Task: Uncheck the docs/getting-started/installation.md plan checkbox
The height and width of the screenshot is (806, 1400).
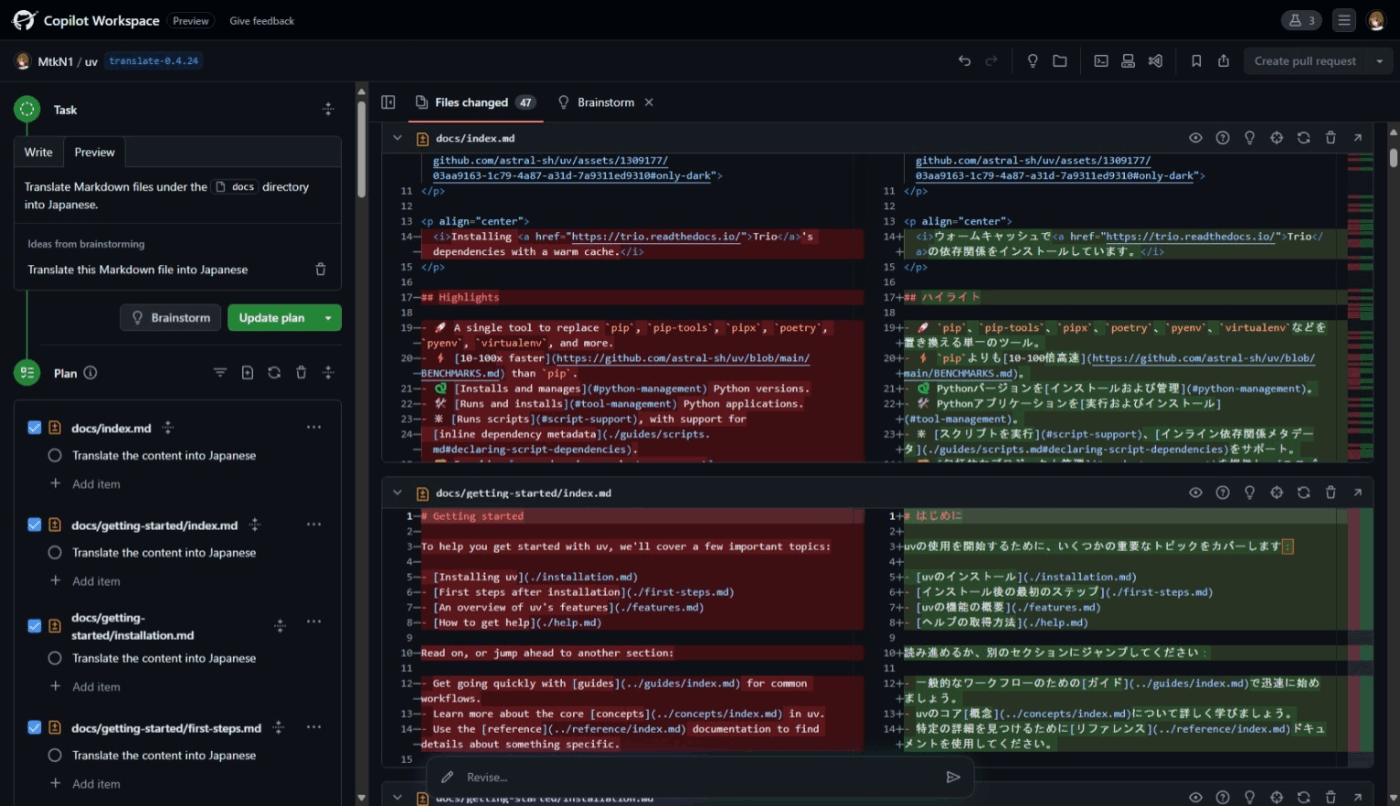Action: (34, 626)
